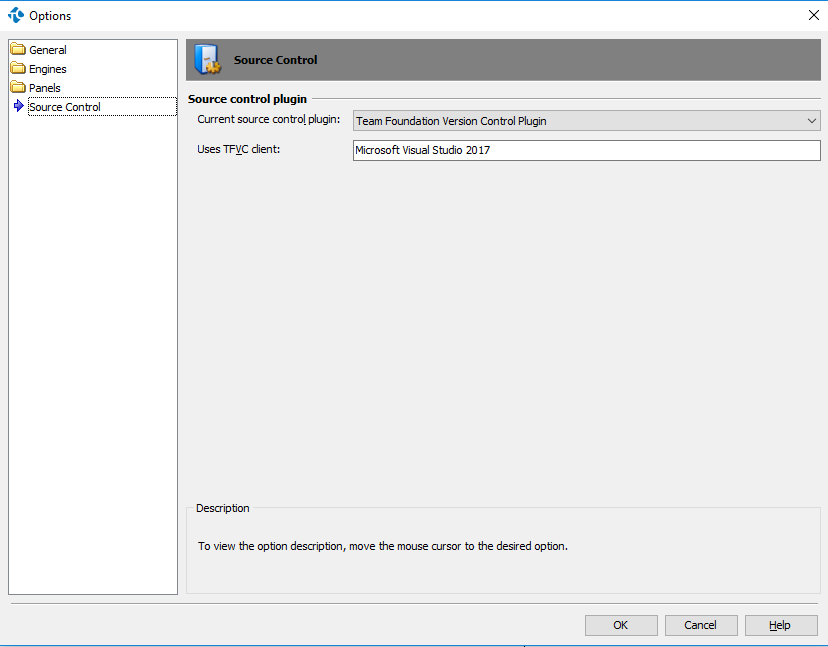Click the General folder icon
828x647 pixels.
pos(18,49)
